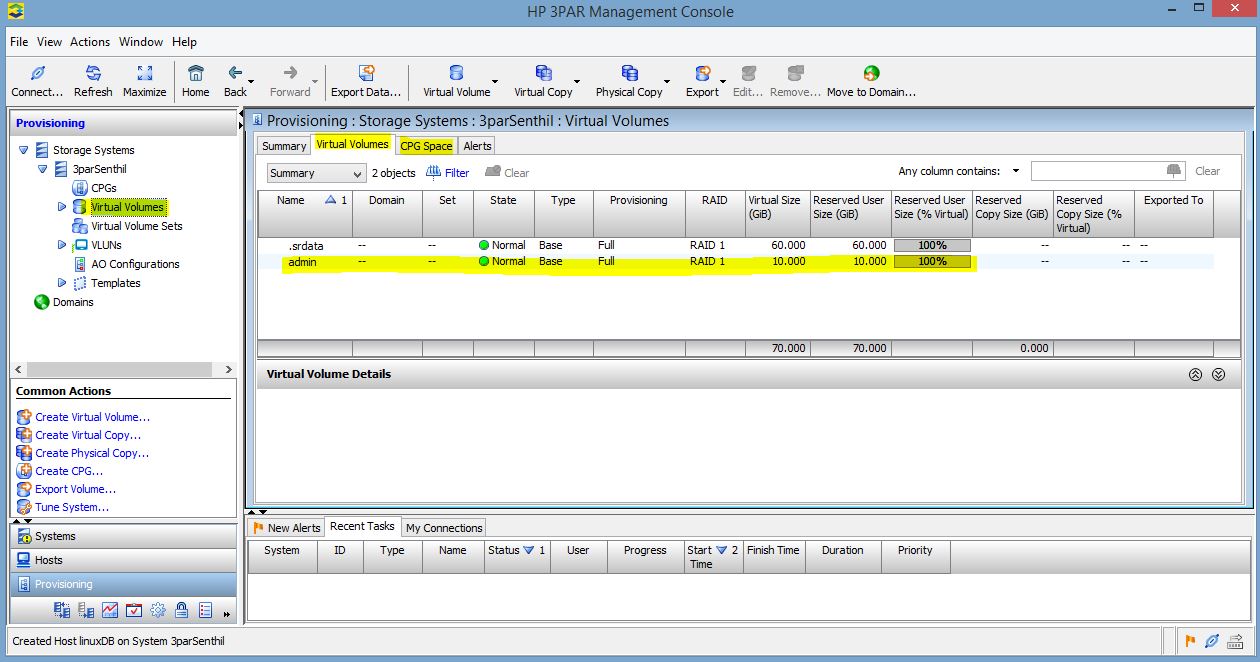The width and height of the screenshot is (1260, 662).
Task: Open the Actions menu
Action: (90, 42)
